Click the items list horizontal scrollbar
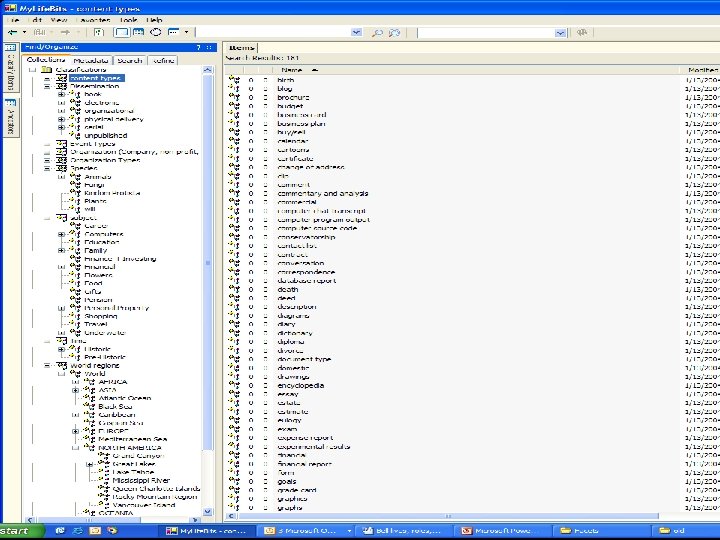Image resolution: width=720 pixels, height=540 pixels. click(x=448, y=516)
